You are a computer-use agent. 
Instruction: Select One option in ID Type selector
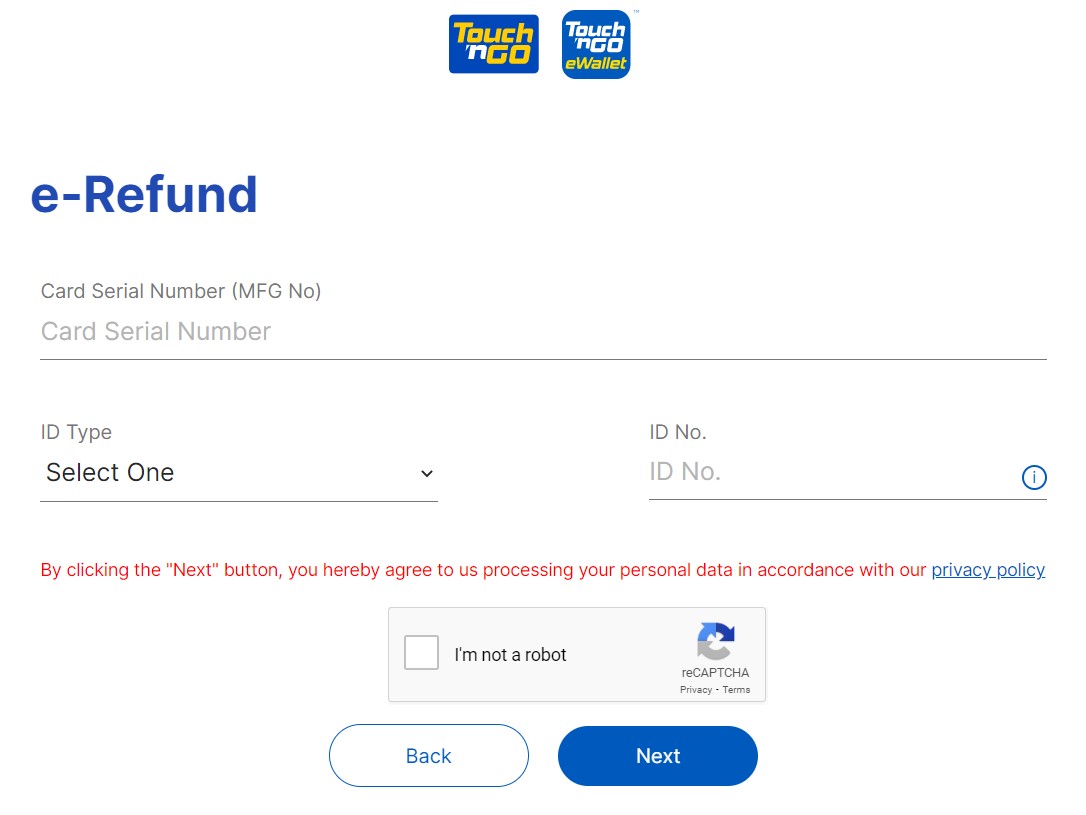tap(110, 472)
